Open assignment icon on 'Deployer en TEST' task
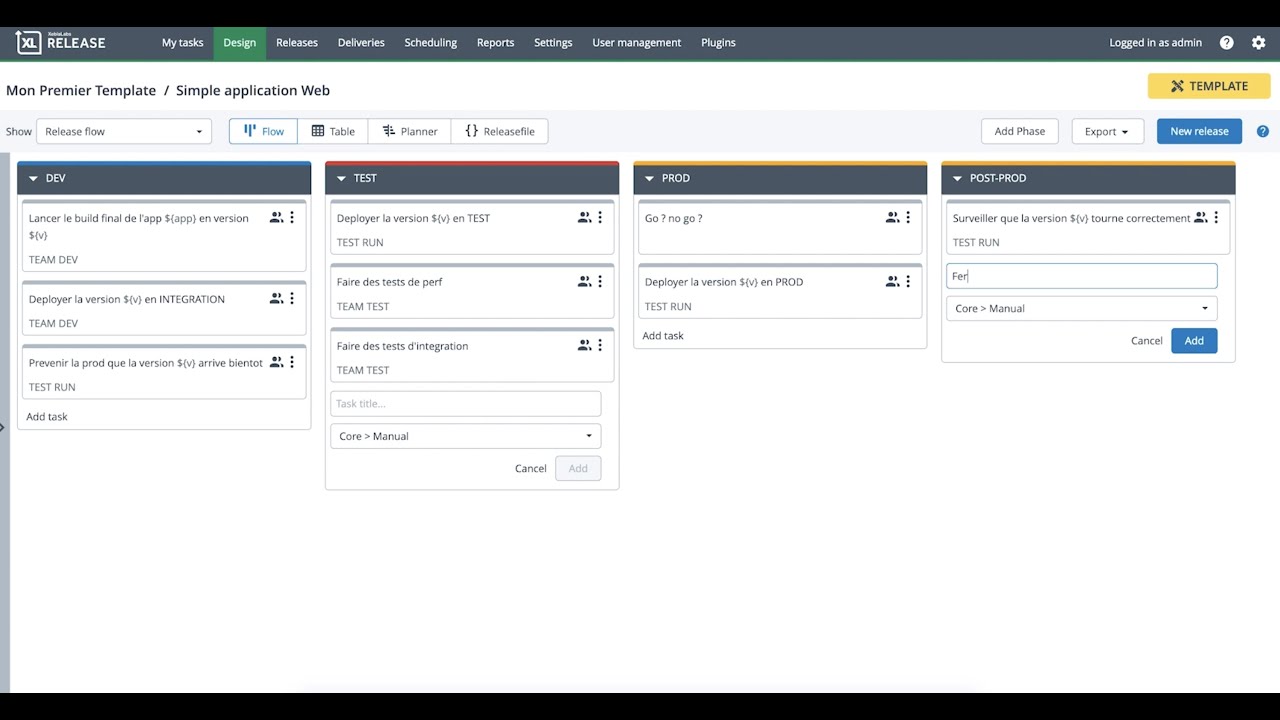This screenshot has width=1280, height=720. pyautogui.click(x=585, y=217)
